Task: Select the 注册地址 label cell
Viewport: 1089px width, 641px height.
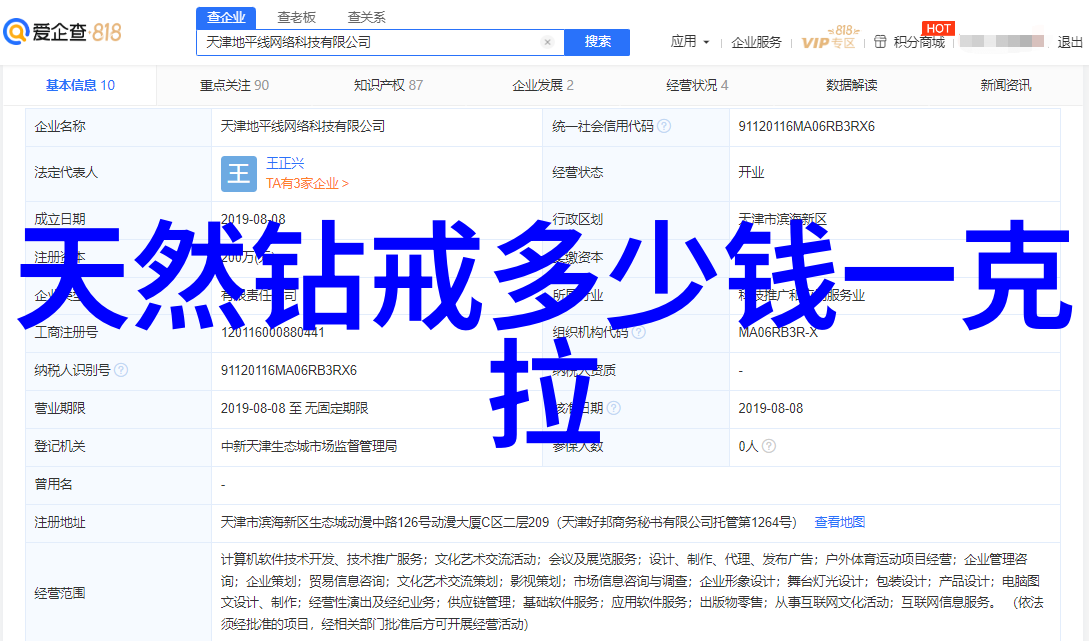Action: point(118,523)
